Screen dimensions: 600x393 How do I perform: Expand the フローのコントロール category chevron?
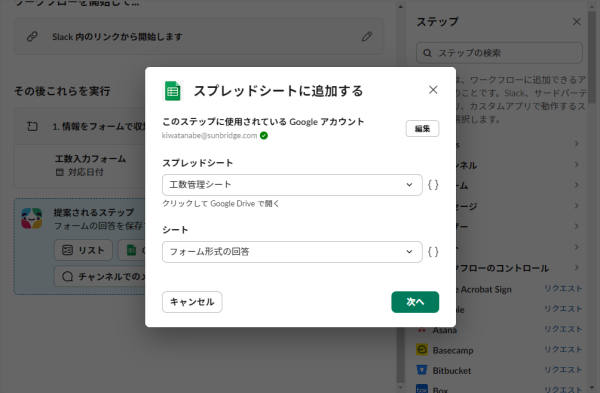pos(577,267)
